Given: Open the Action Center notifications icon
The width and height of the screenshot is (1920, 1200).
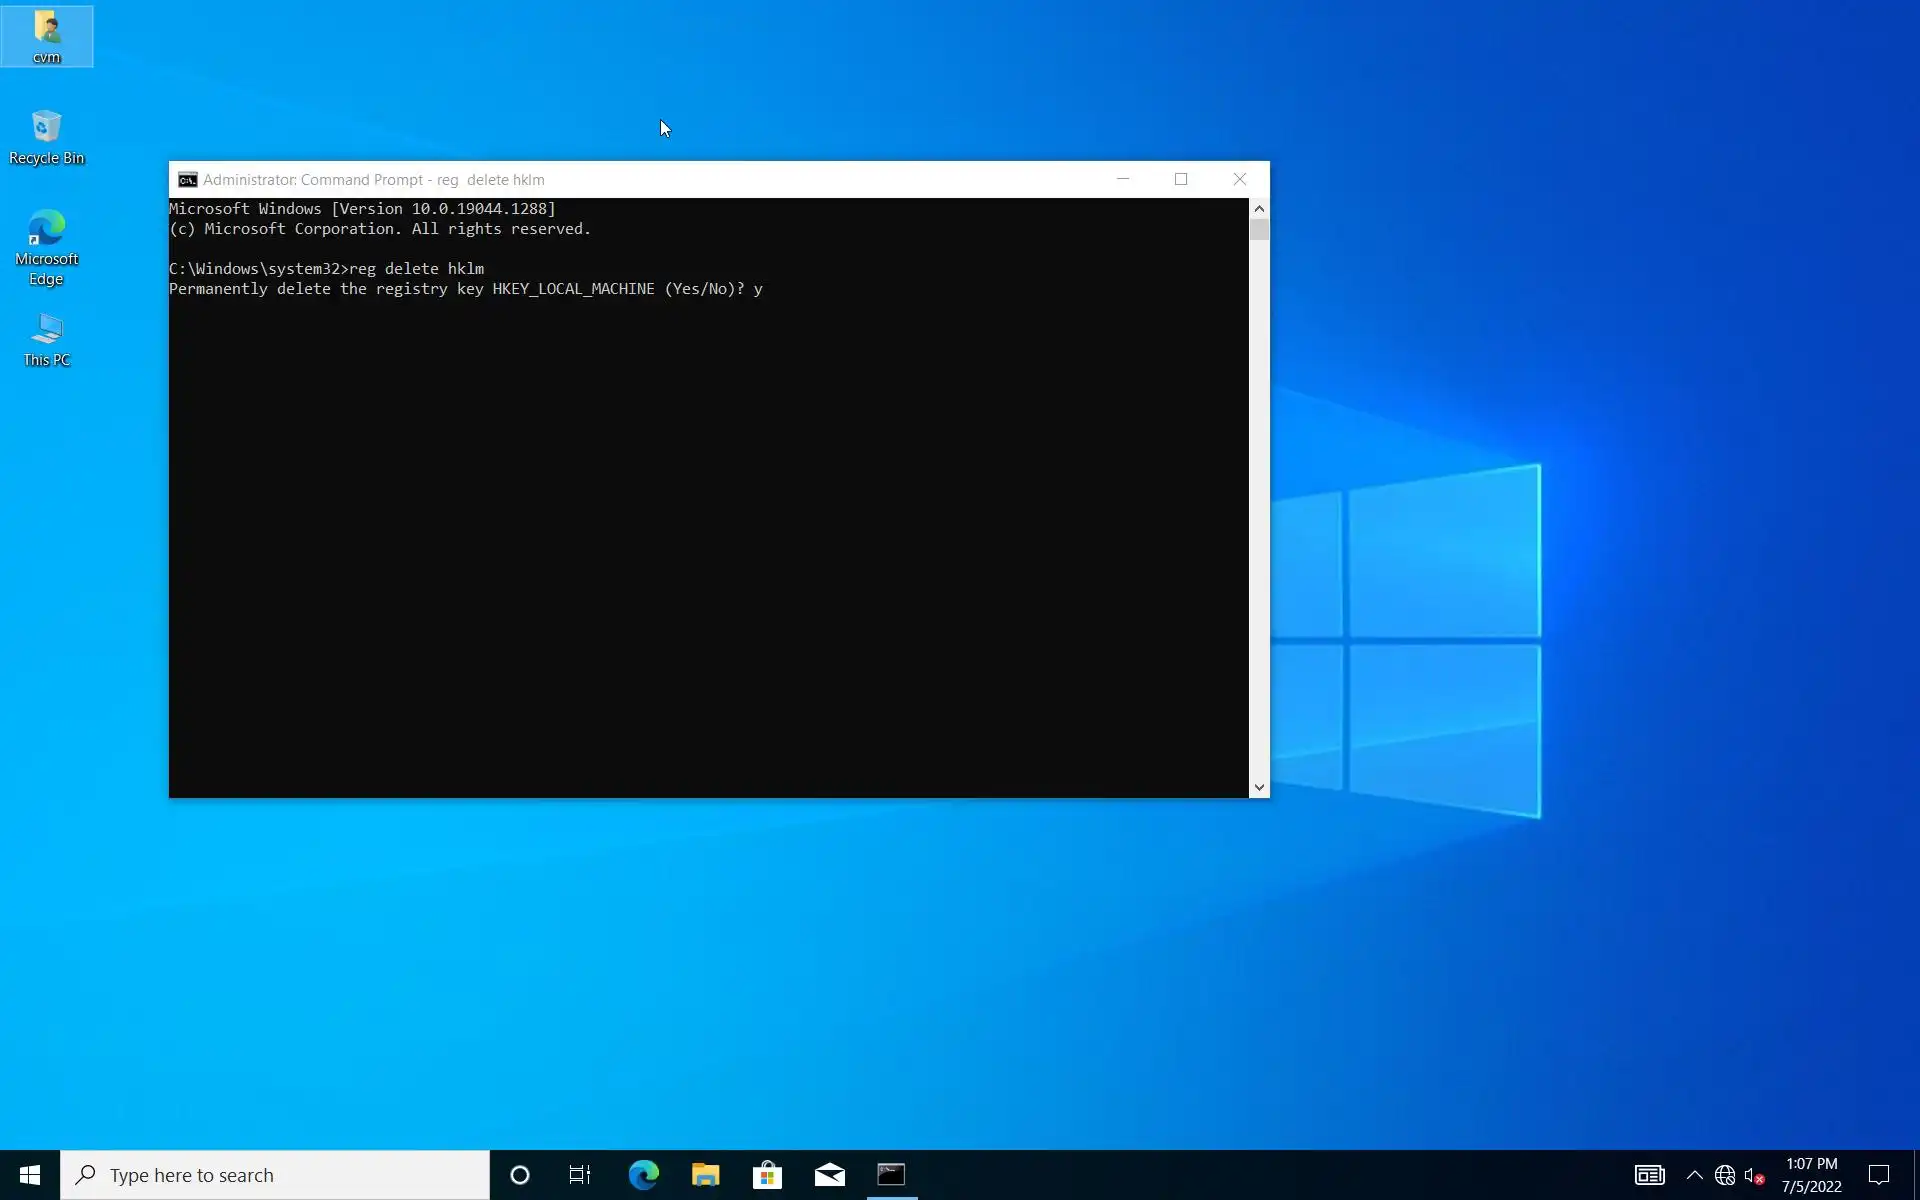Looking at the screenshot, I should pyautogui.click(x=1879, y=1175).
